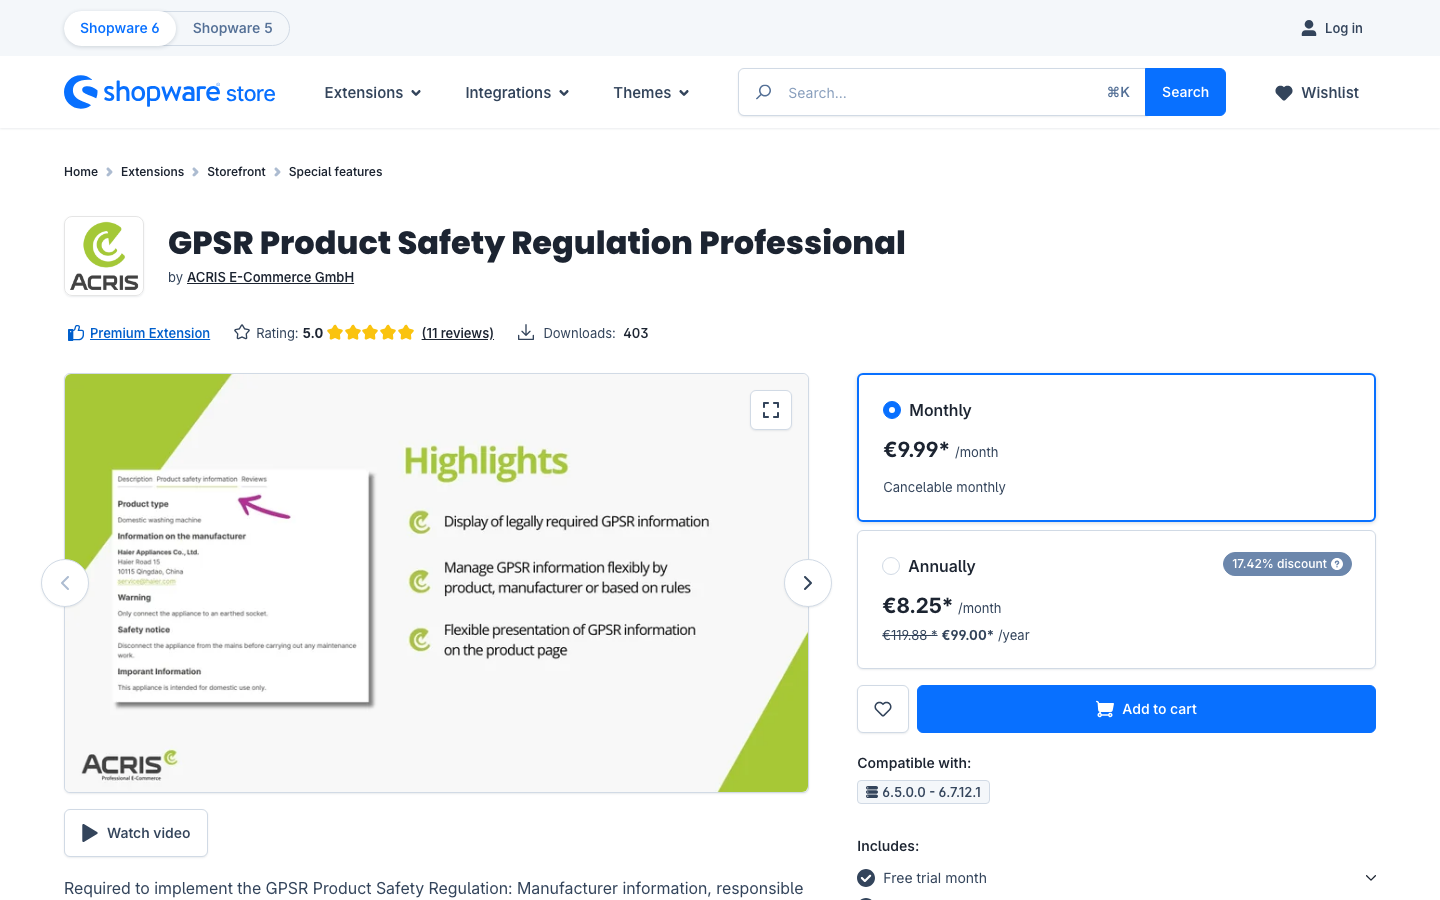Click in the Search input field
This screenshot has width=1440, height=900.
940,92
